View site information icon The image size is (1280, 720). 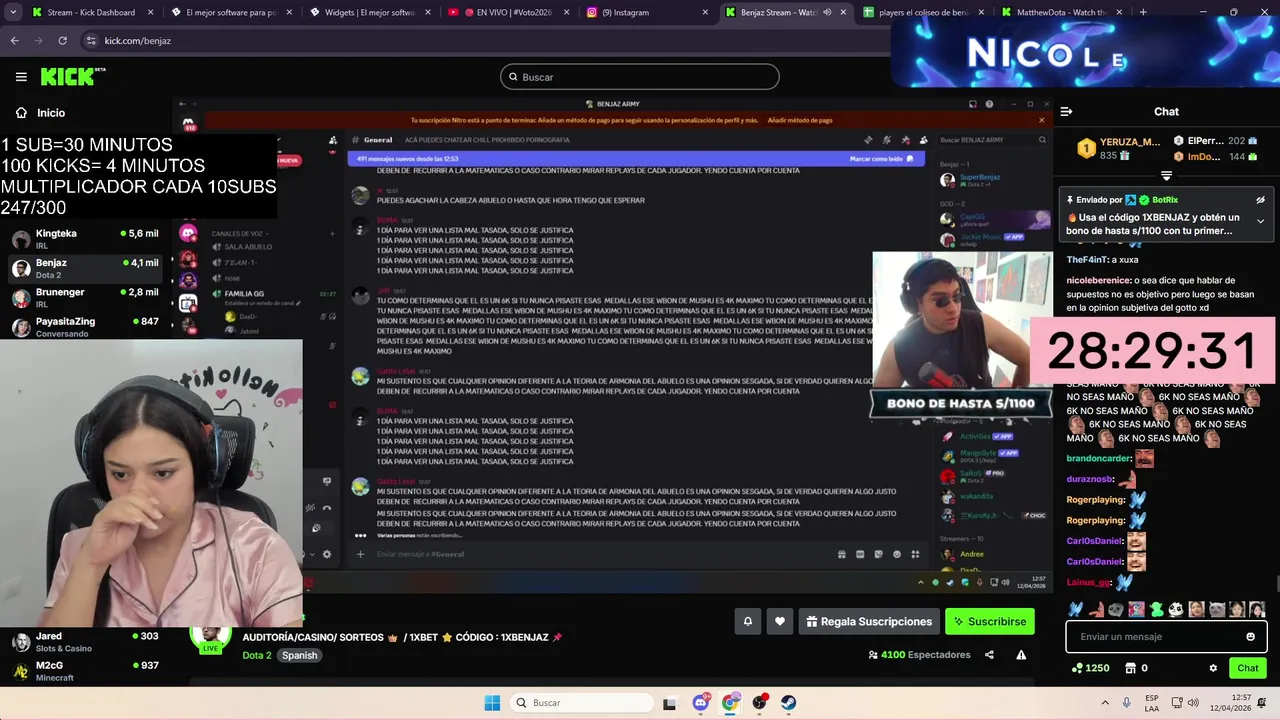(91, 40)
